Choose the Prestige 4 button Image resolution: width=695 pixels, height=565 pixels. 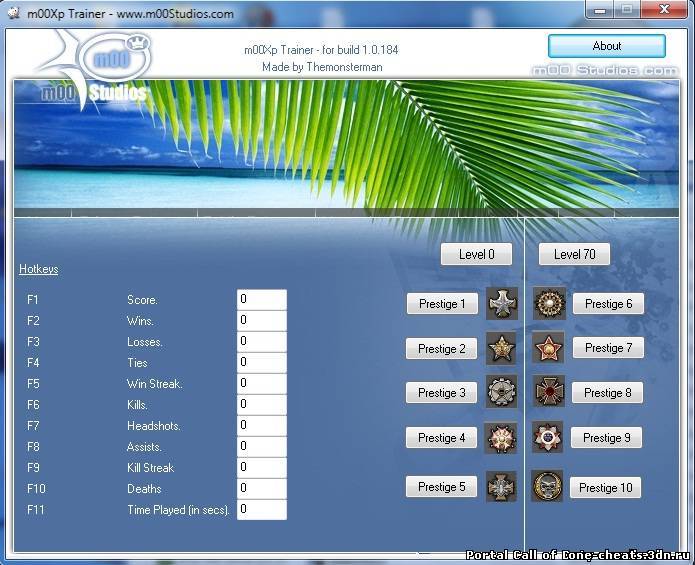pyautogui.click(x=441, y=438)
